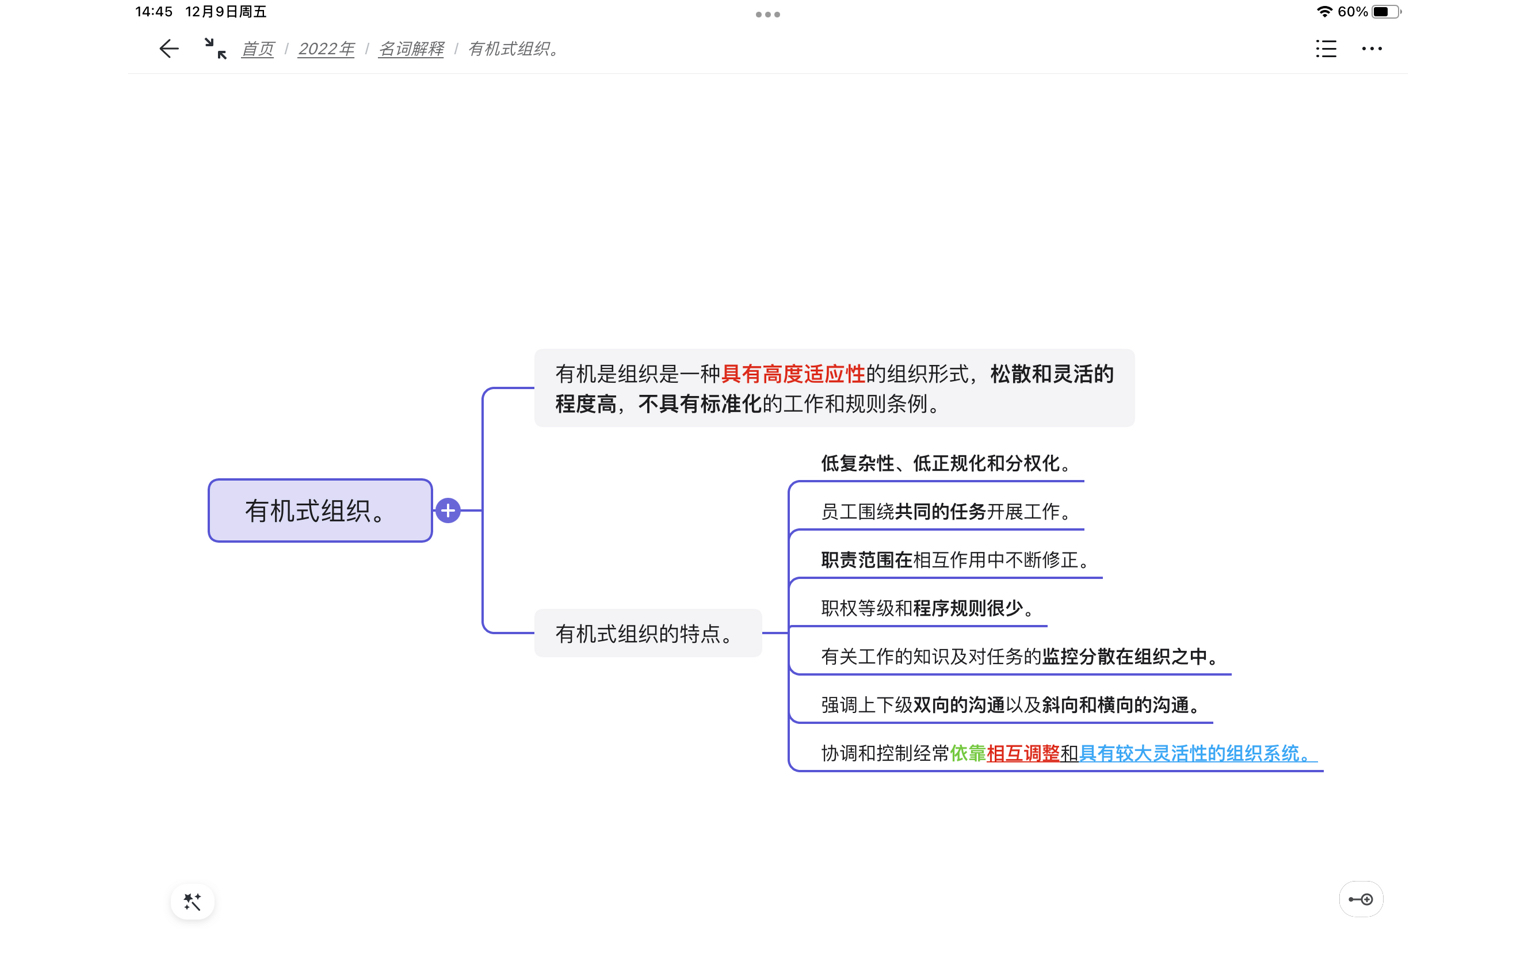Click the collapse fullscreen arrows icon
Image resolution: width=1536 pixels, height=960 pixels.
pyautogui.click(x=215, y=49)
